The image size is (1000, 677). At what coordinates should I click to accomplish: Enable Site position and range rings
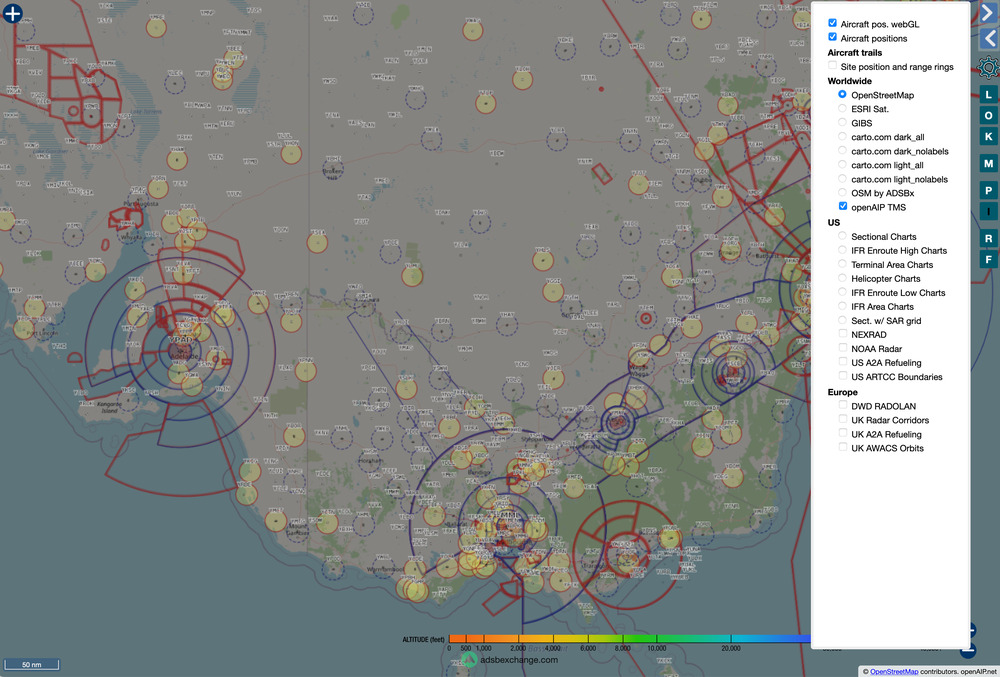[833, 66]
